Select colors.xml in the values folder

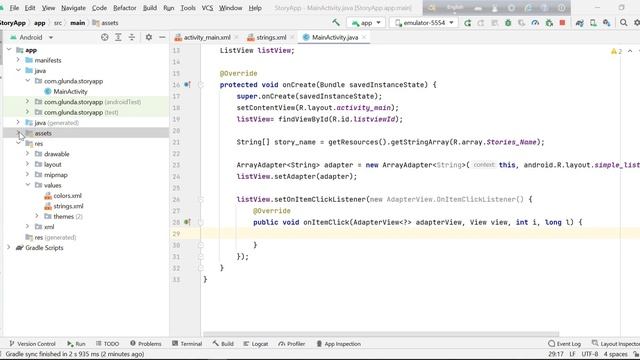[63, 196]
